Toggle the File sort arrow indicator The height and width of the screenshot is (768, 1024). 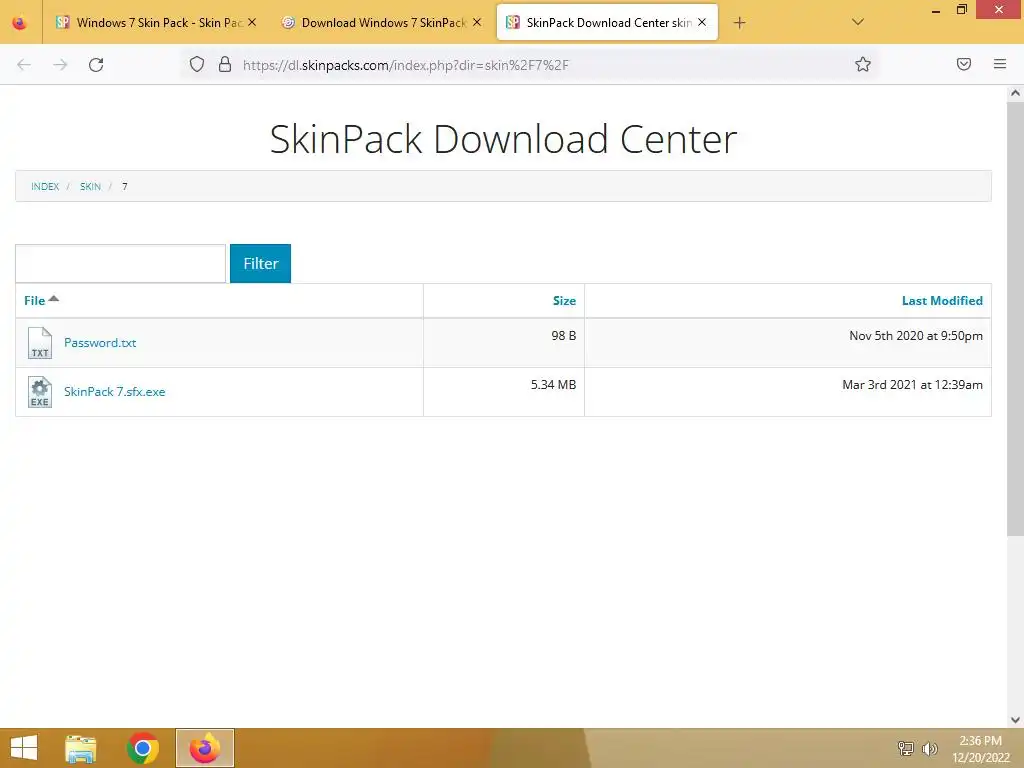click(54, 298)
